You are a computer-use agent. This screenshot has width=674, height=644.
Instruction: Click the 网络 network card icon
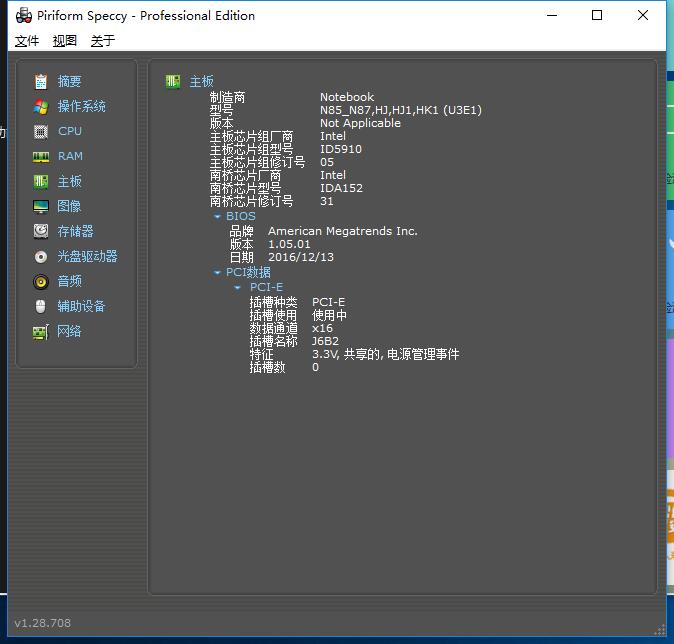tap(41, 332)
